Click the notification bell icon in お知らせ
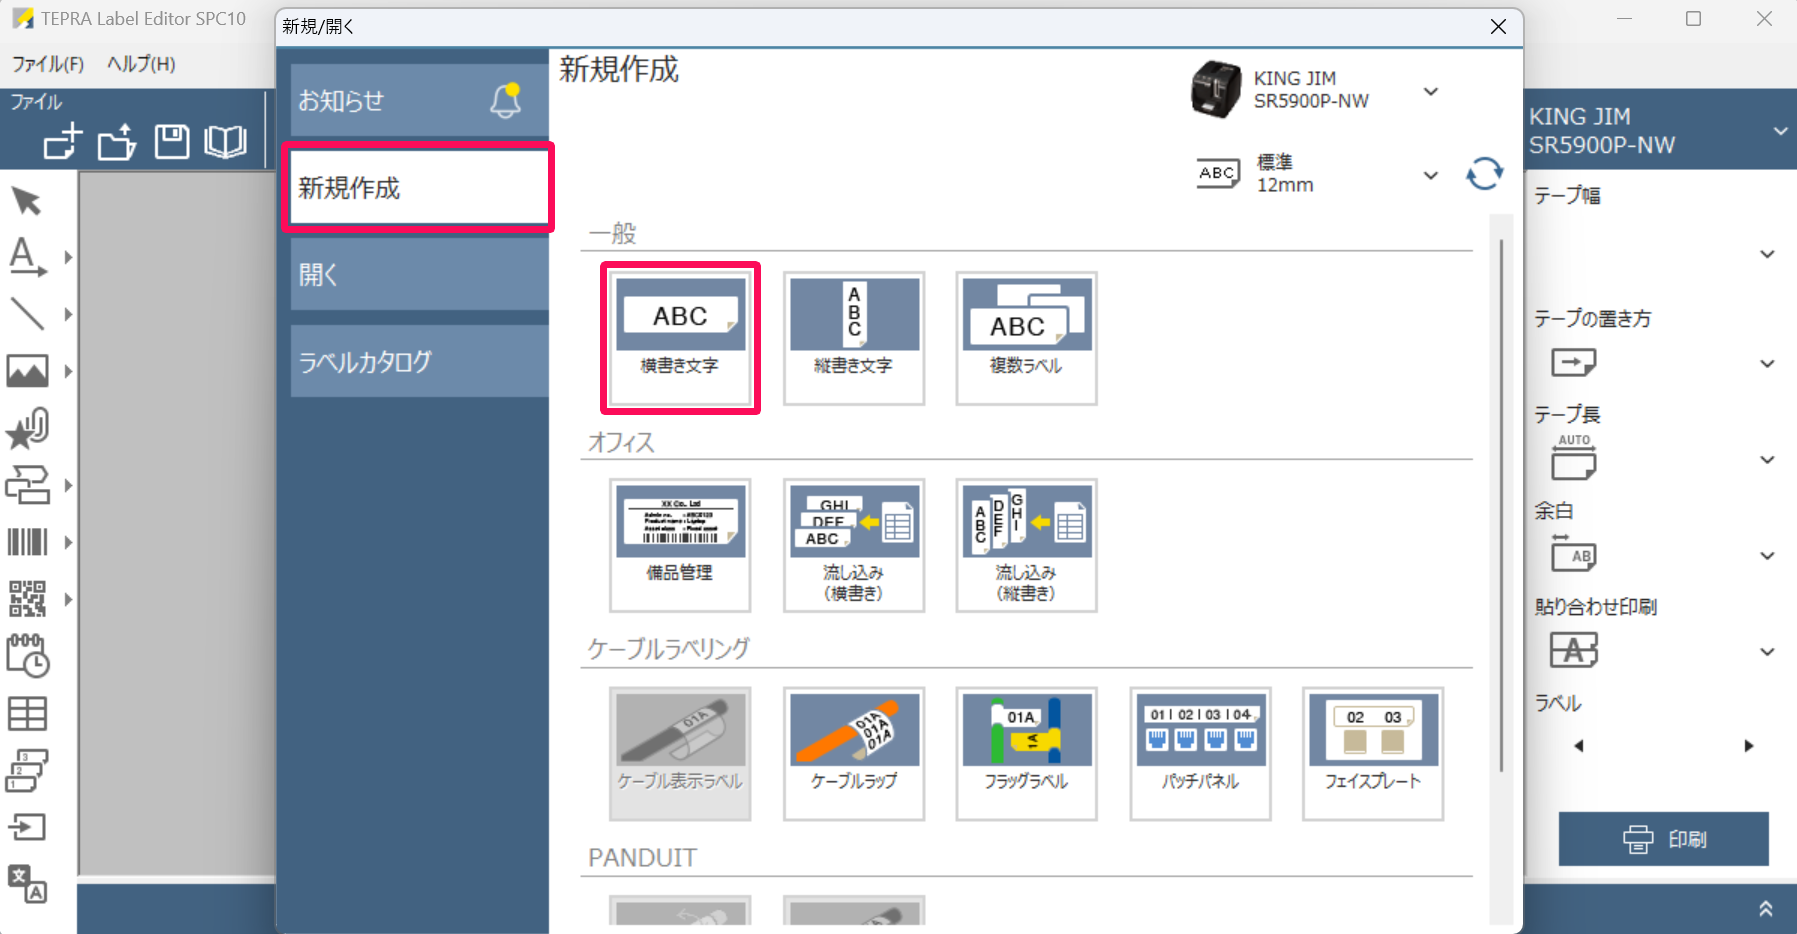Viewport: 1797px width, 934px height. pos(506,100)
